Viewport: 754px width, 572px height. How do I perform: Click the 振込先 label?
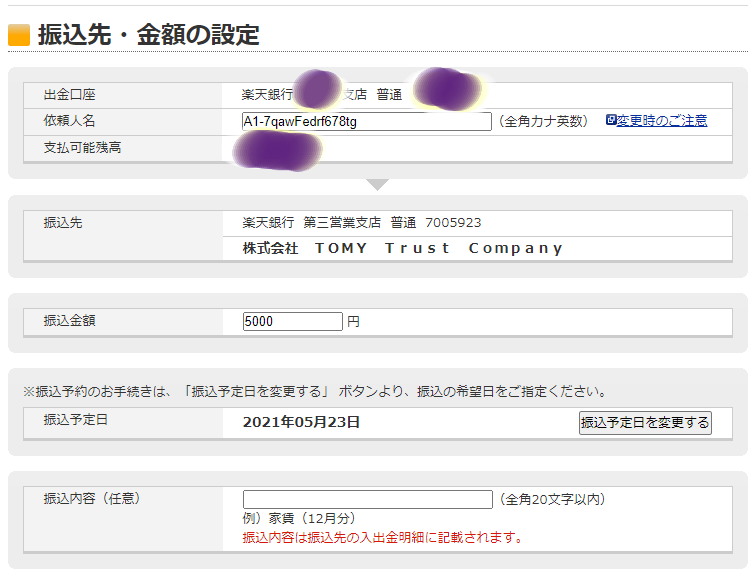click(63, 223)
